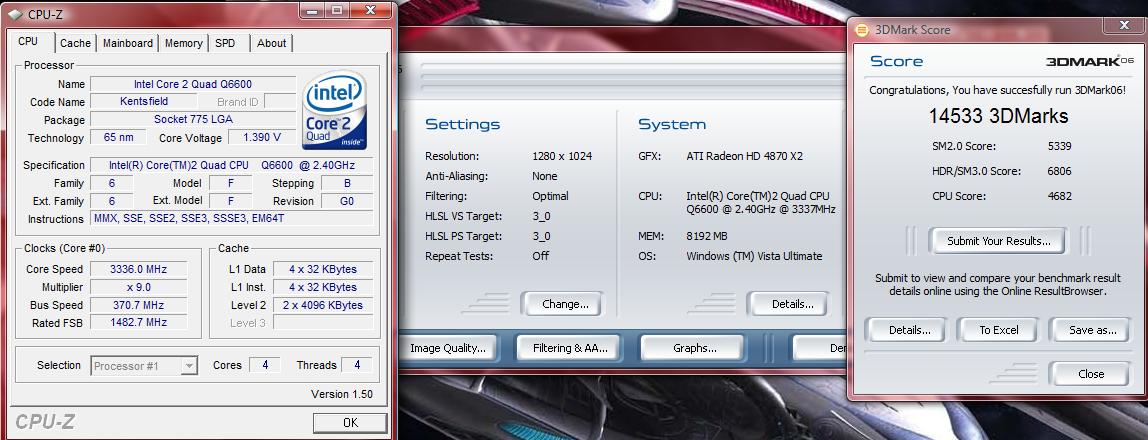
Task: Click the Core Speed value 3336.0 MHz
Action: click(138, 269)
